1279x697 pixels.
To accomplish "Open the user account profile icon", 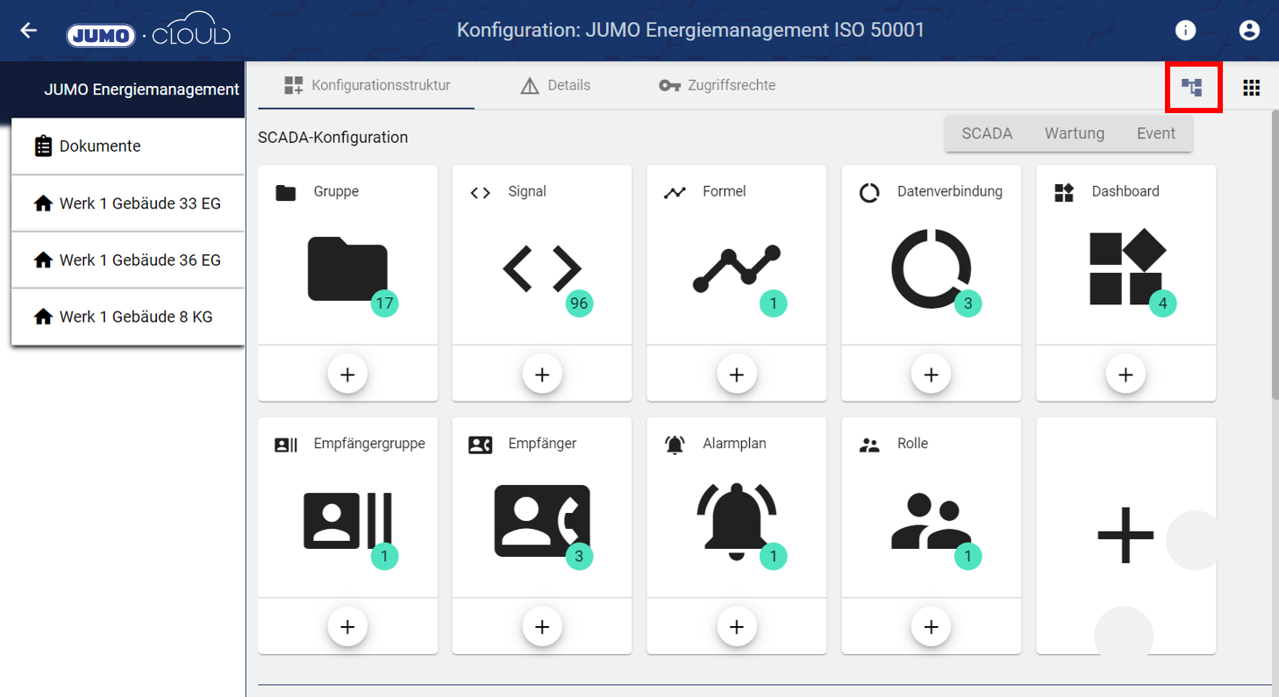I will click(x=1249, y=30).
